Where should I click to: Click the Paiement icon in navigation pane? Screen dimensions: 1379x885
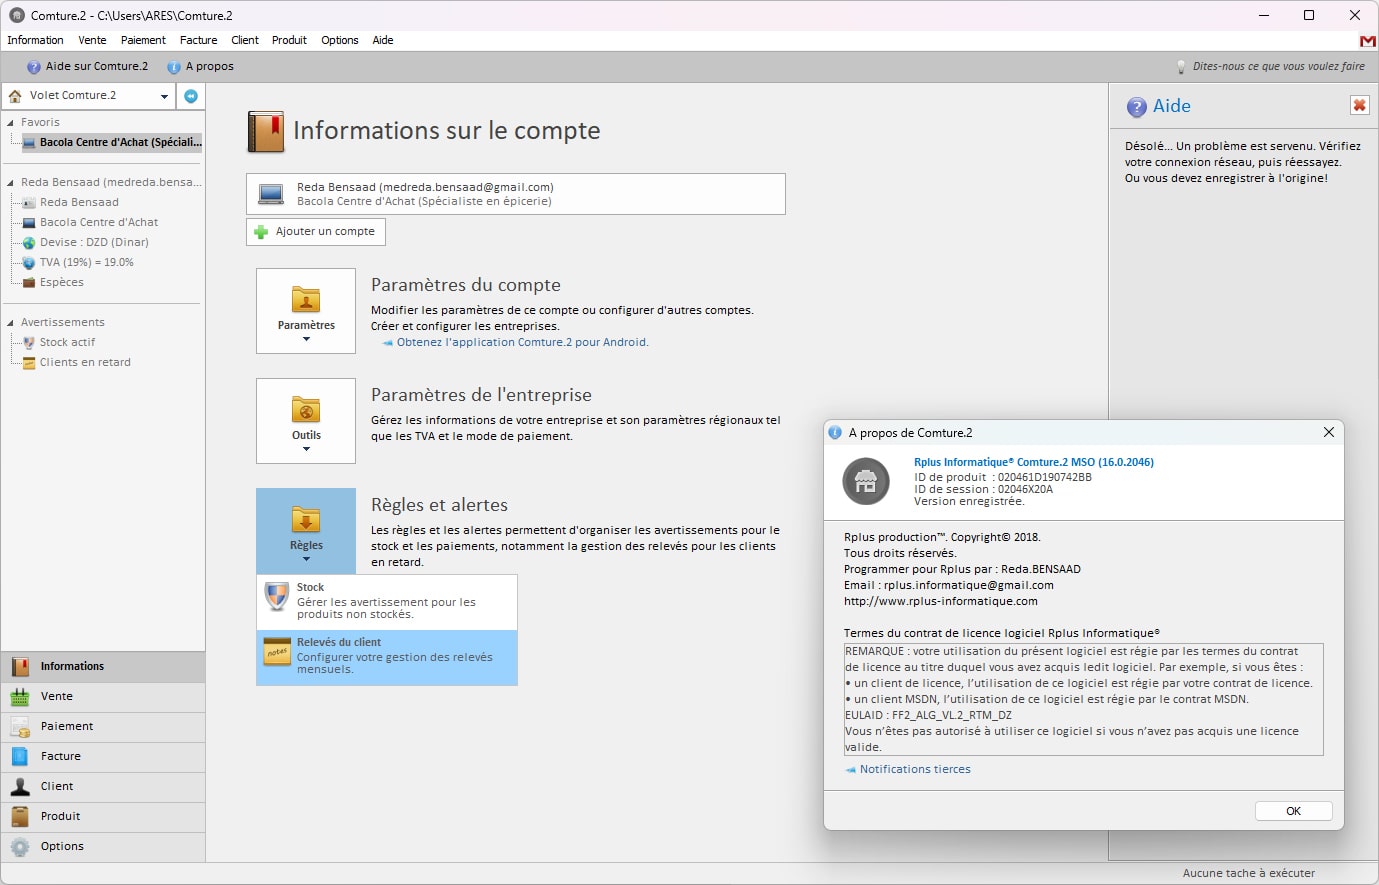pyautogui.click(x=20, y=727)
